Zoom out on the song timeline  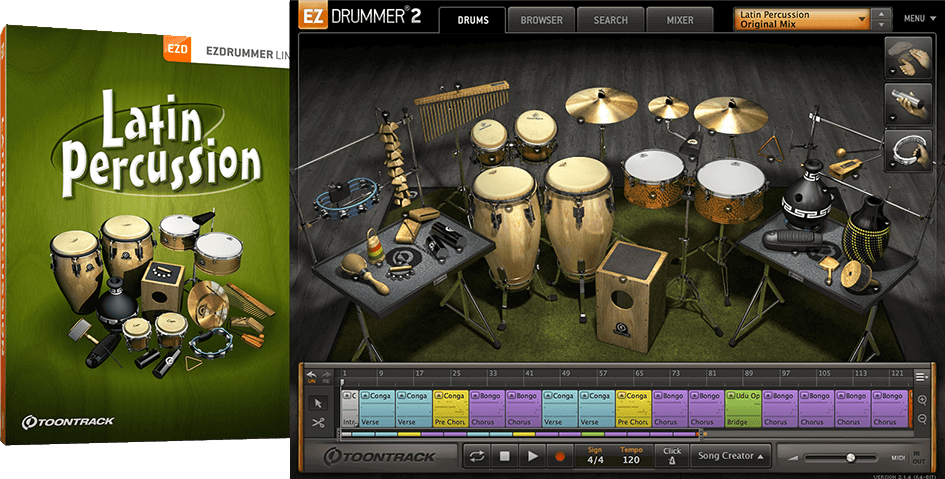pos(920,417)
